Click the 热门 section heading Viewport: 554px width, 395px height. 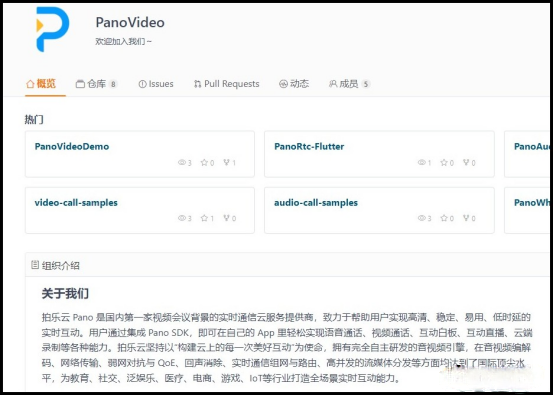click(34, 119)
